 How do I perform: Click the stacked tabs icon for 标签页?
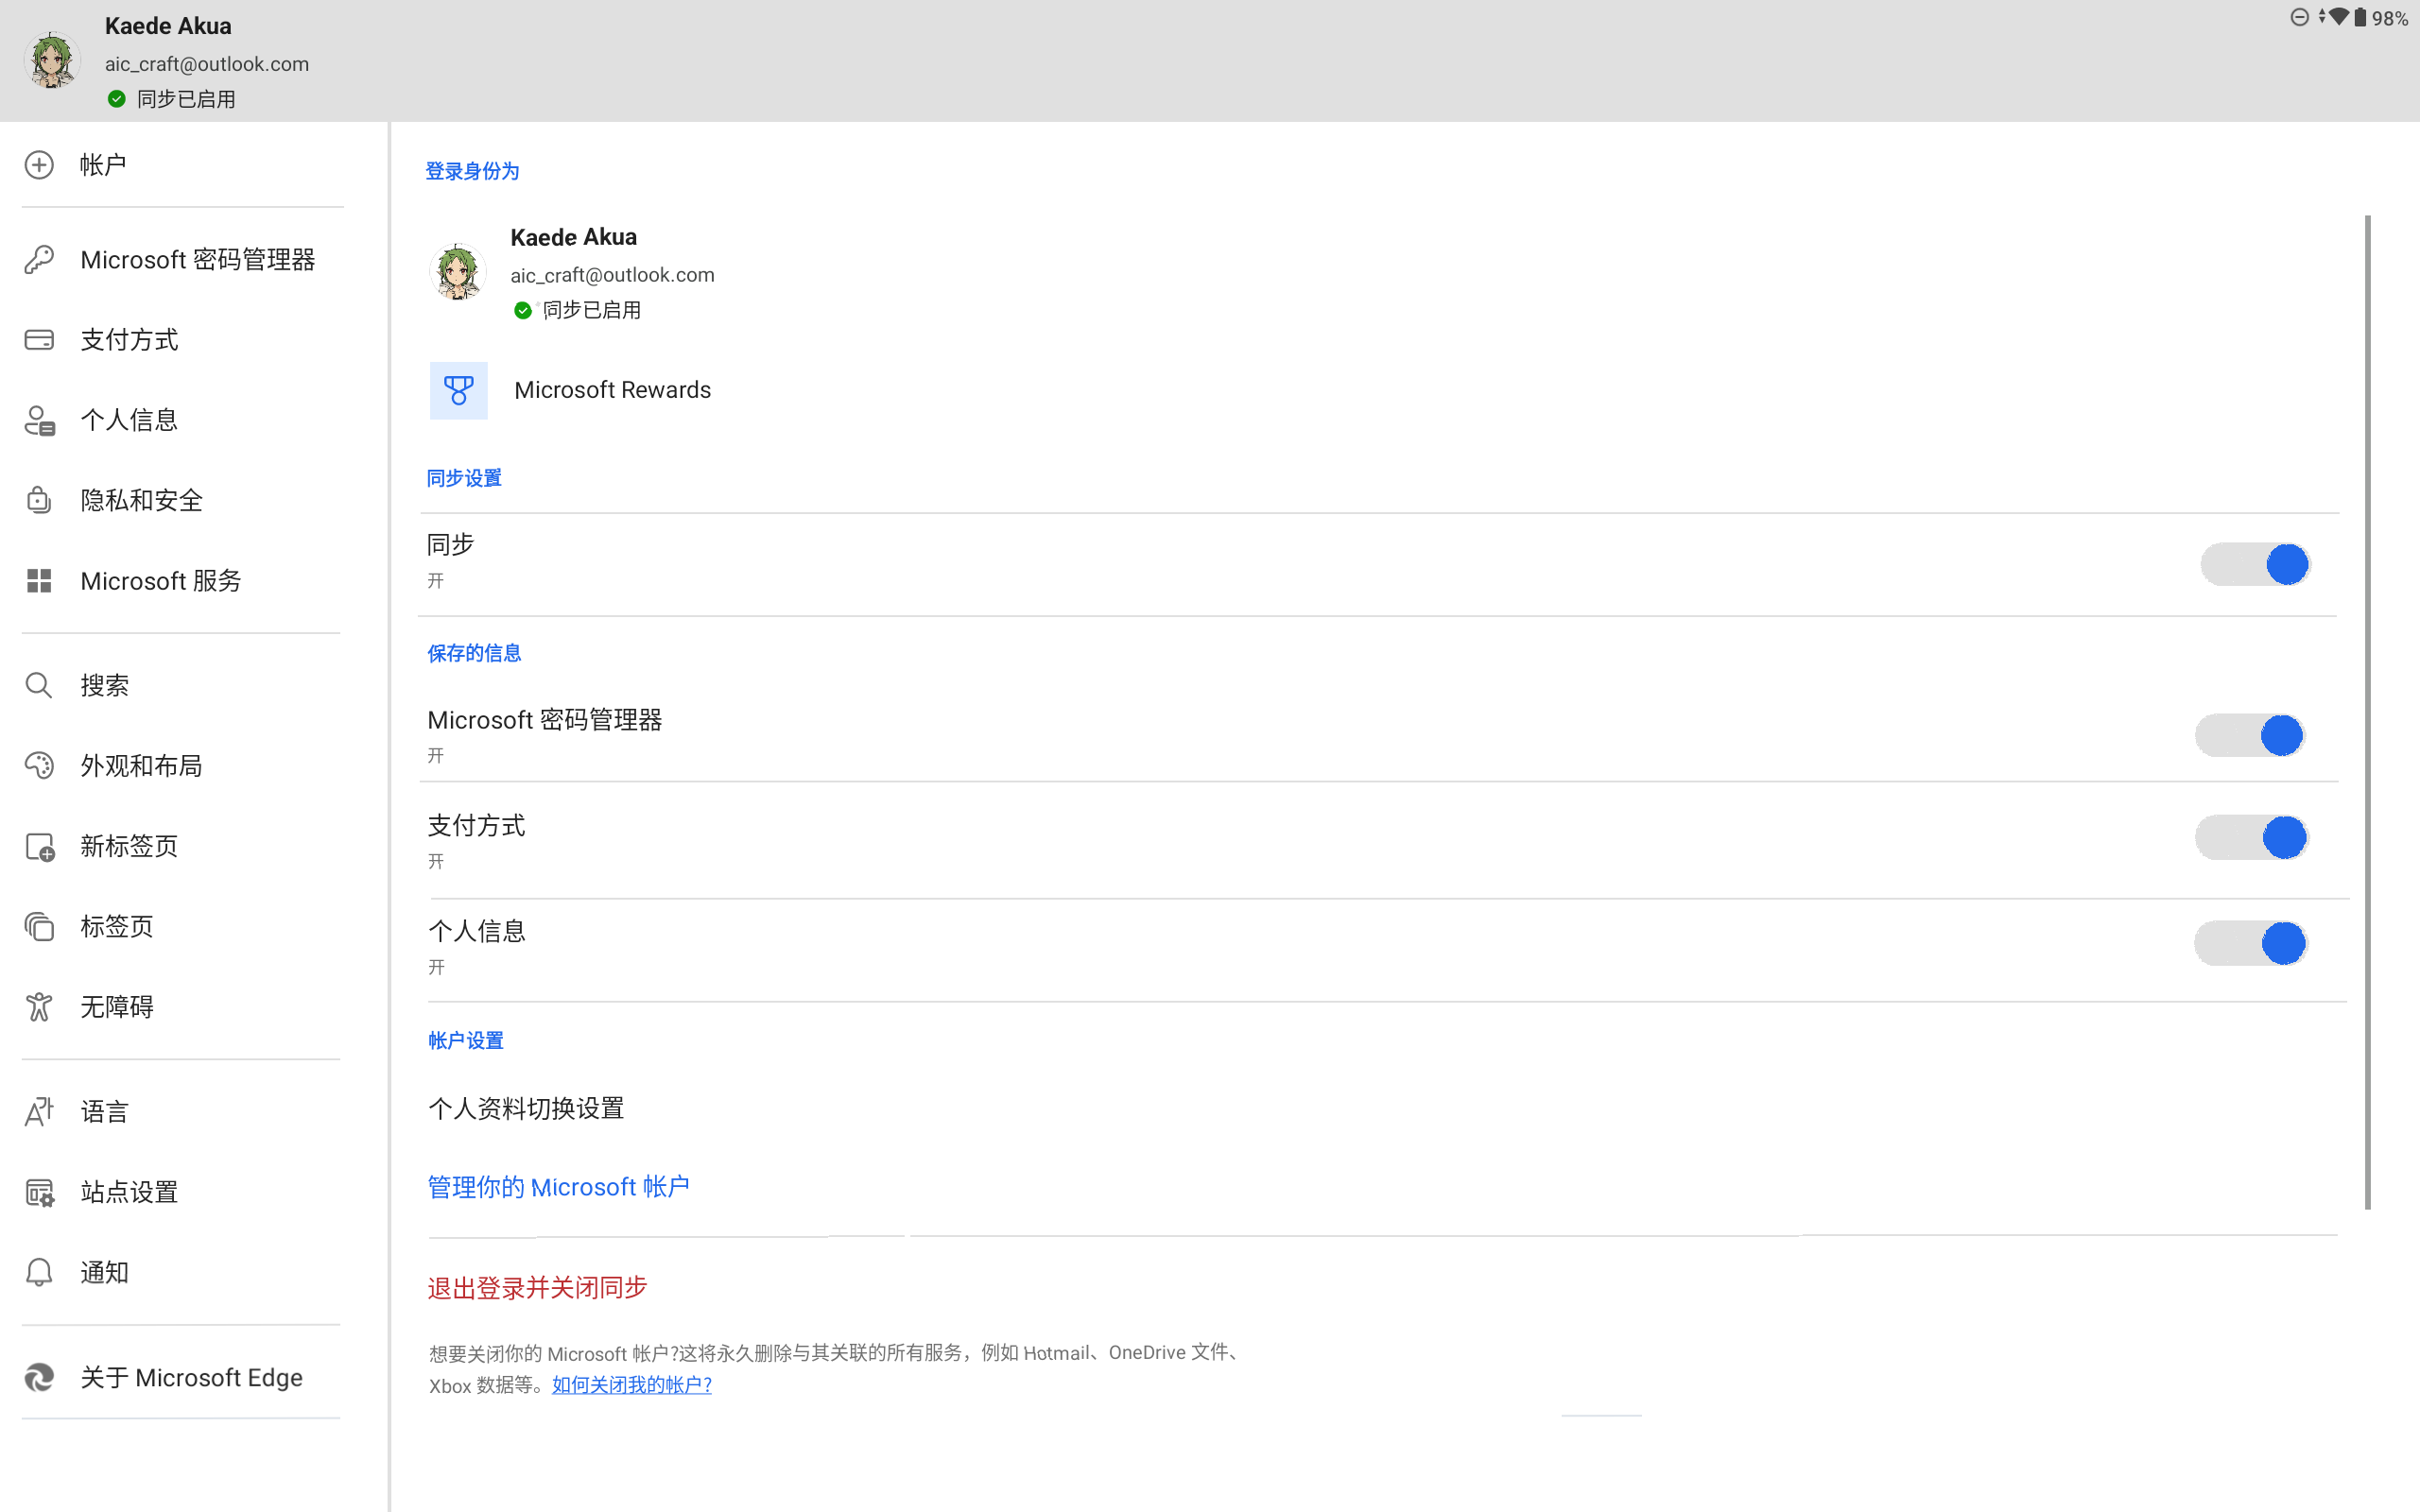(x=39, y=927)
